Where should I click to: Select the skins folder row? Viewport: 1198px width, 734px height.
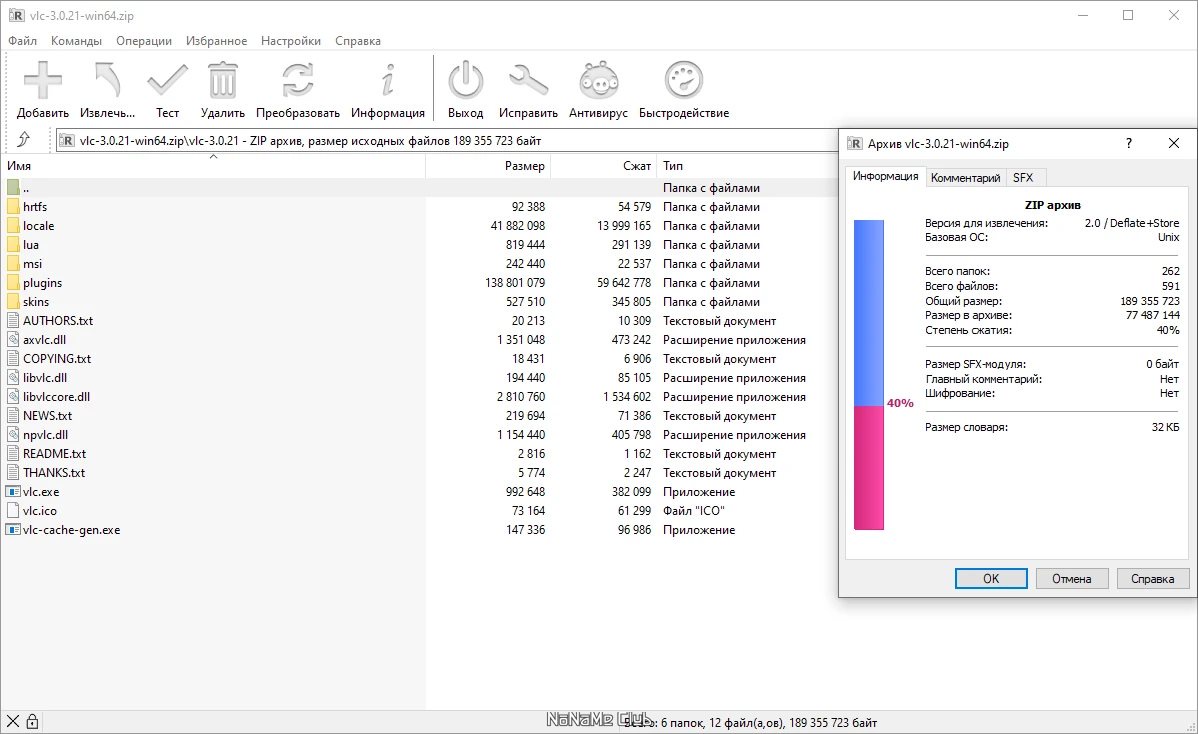[419, 302]
